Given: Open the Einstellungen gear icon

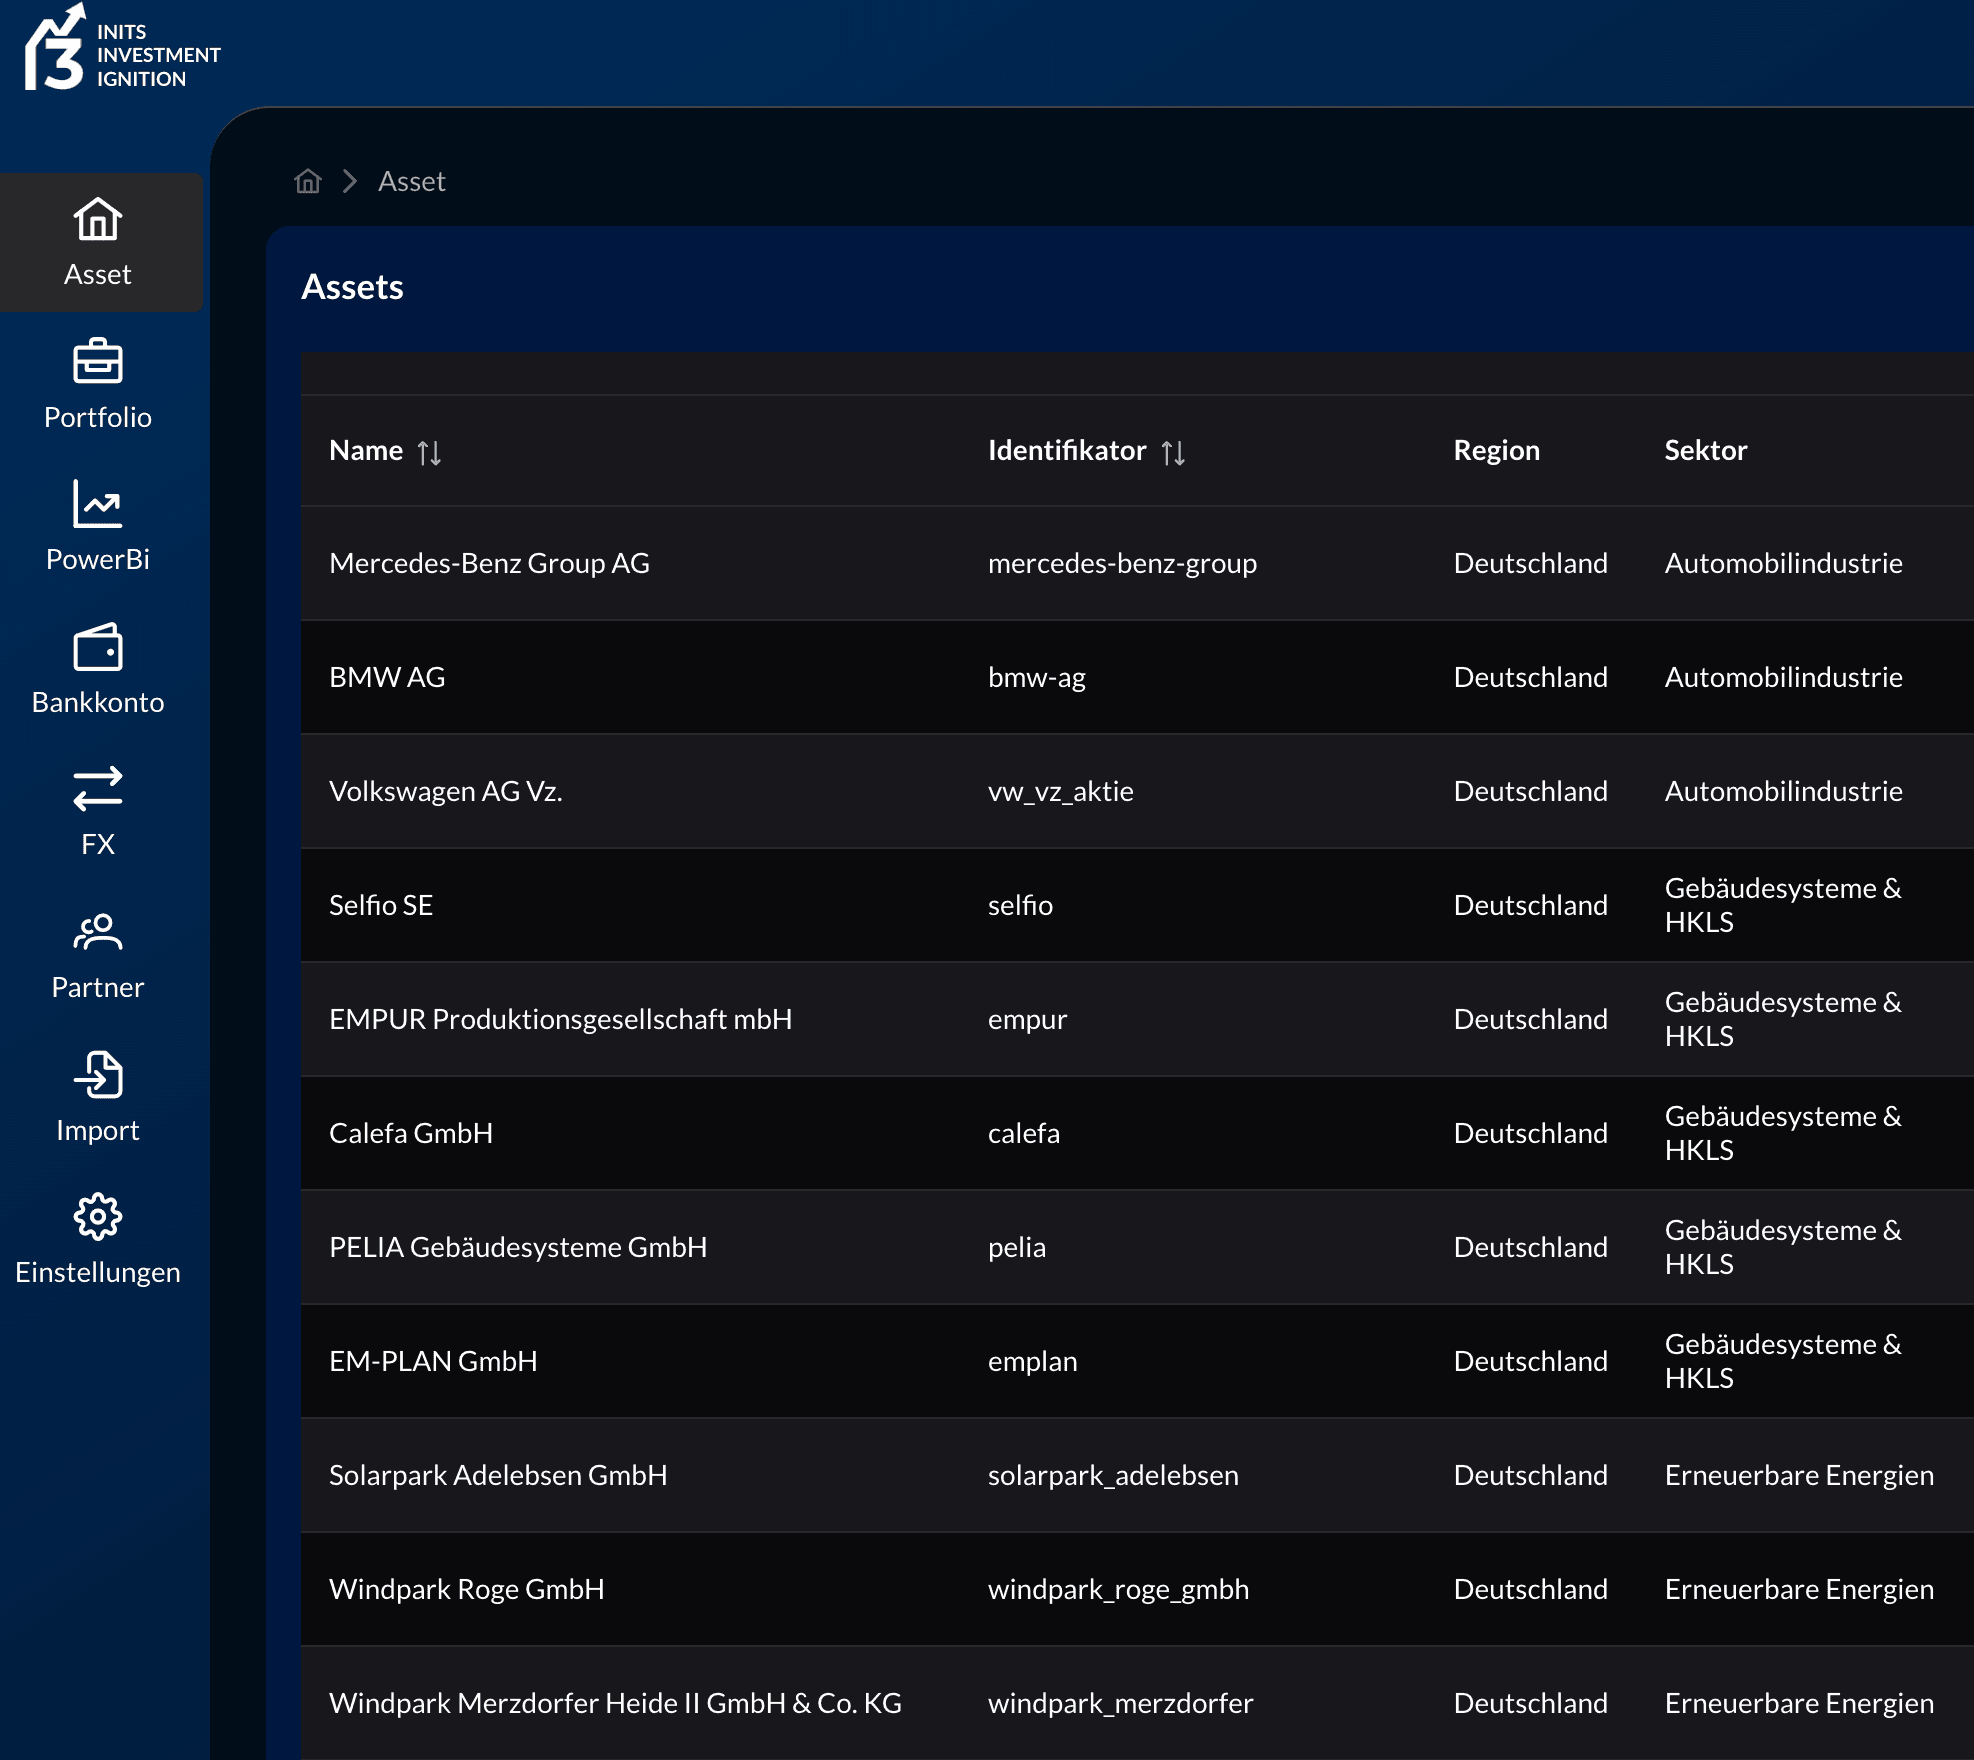Looking at the screenshot, I should [98, 1218].
